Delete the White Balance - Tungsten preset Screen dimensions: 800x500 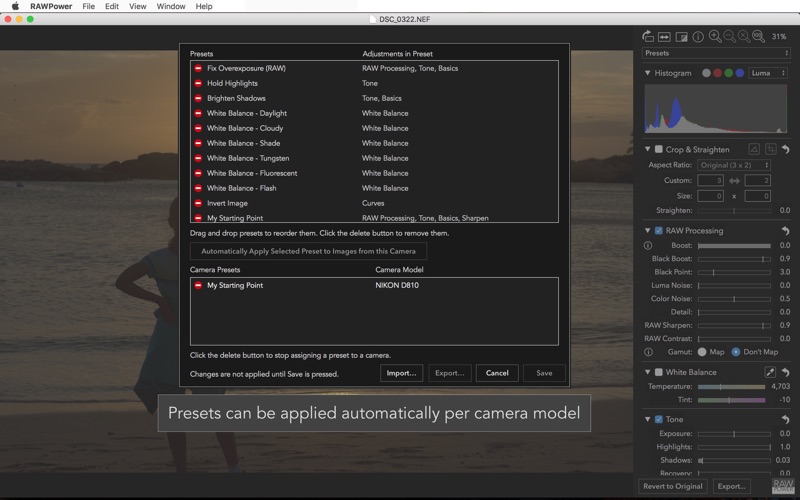[x=198, y=158]
